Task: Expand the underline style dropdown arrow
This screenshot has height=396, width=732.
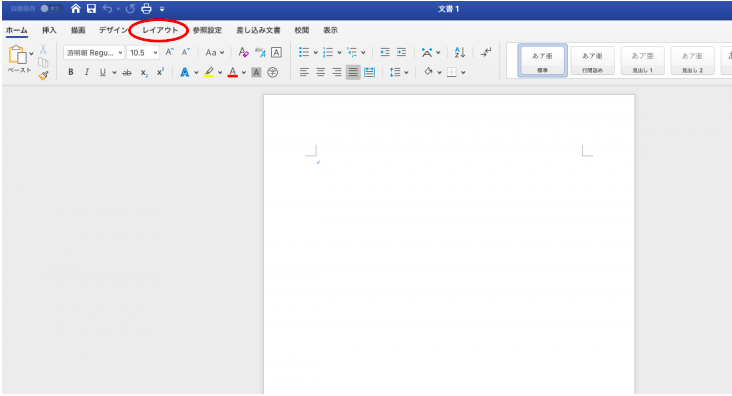Action: 114,73
